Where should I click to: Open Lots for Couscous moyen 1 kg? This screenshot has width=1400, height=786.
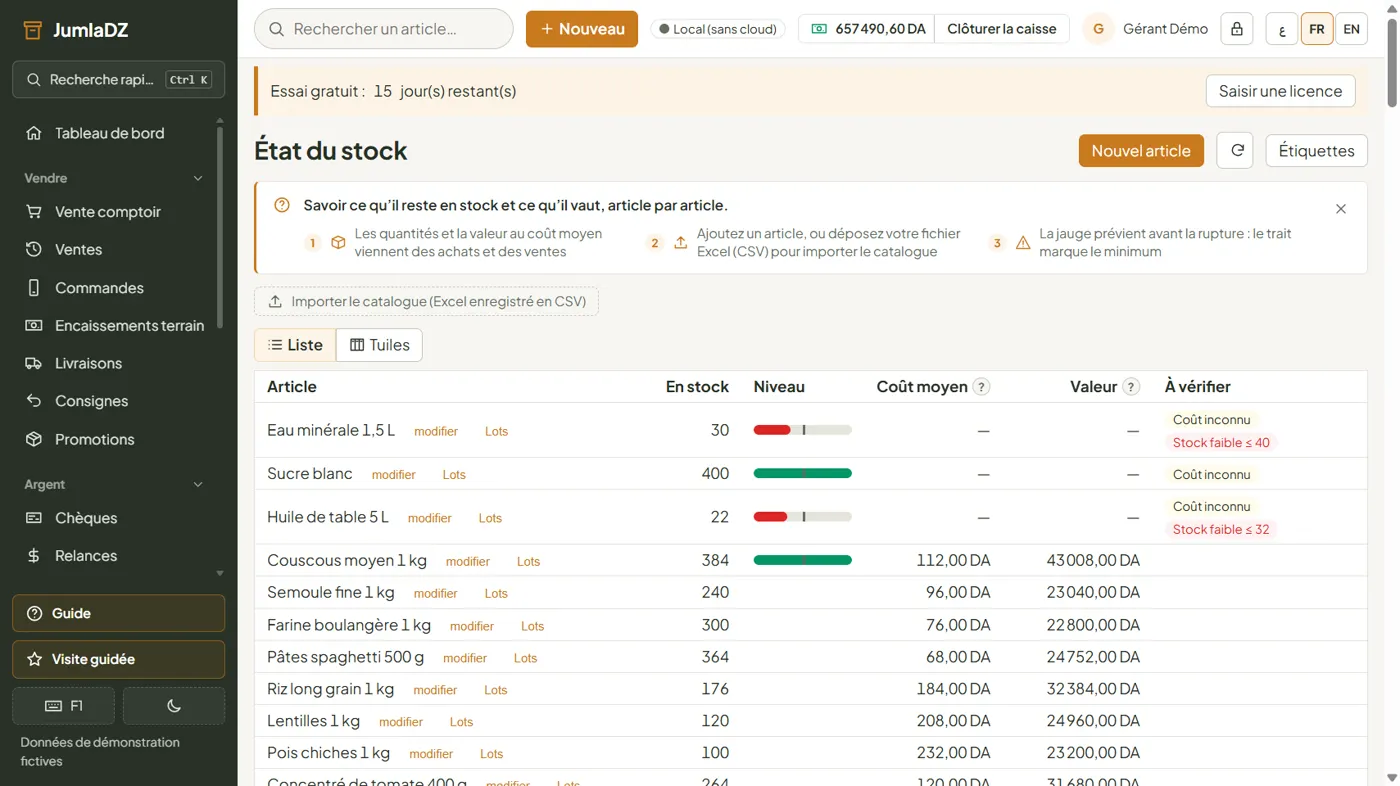pyautogui.click(x=528, y=562)
